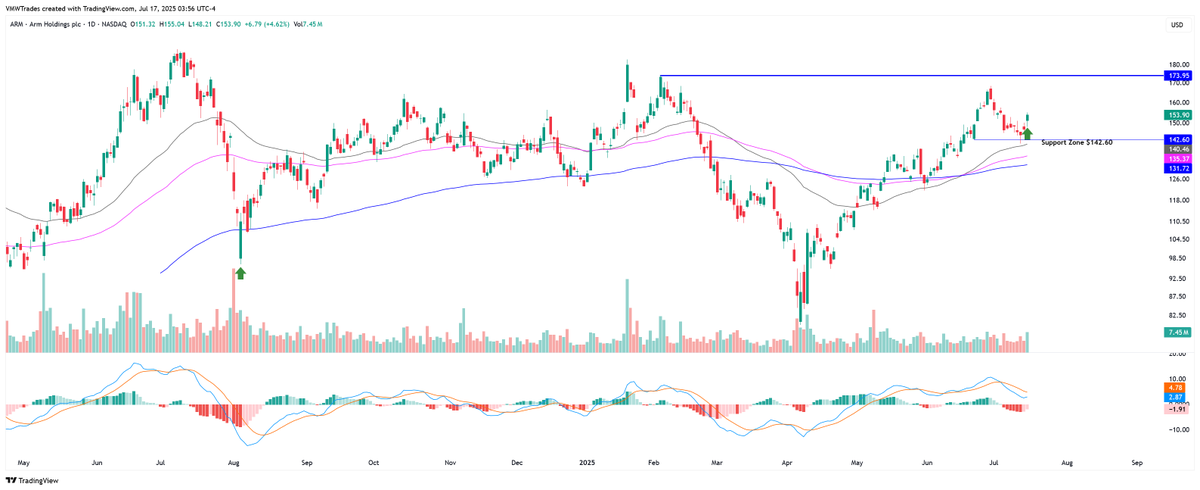Click the 180.00 price axis tick
This screenshot has height=490, width=1200.
coord(1177,64)
